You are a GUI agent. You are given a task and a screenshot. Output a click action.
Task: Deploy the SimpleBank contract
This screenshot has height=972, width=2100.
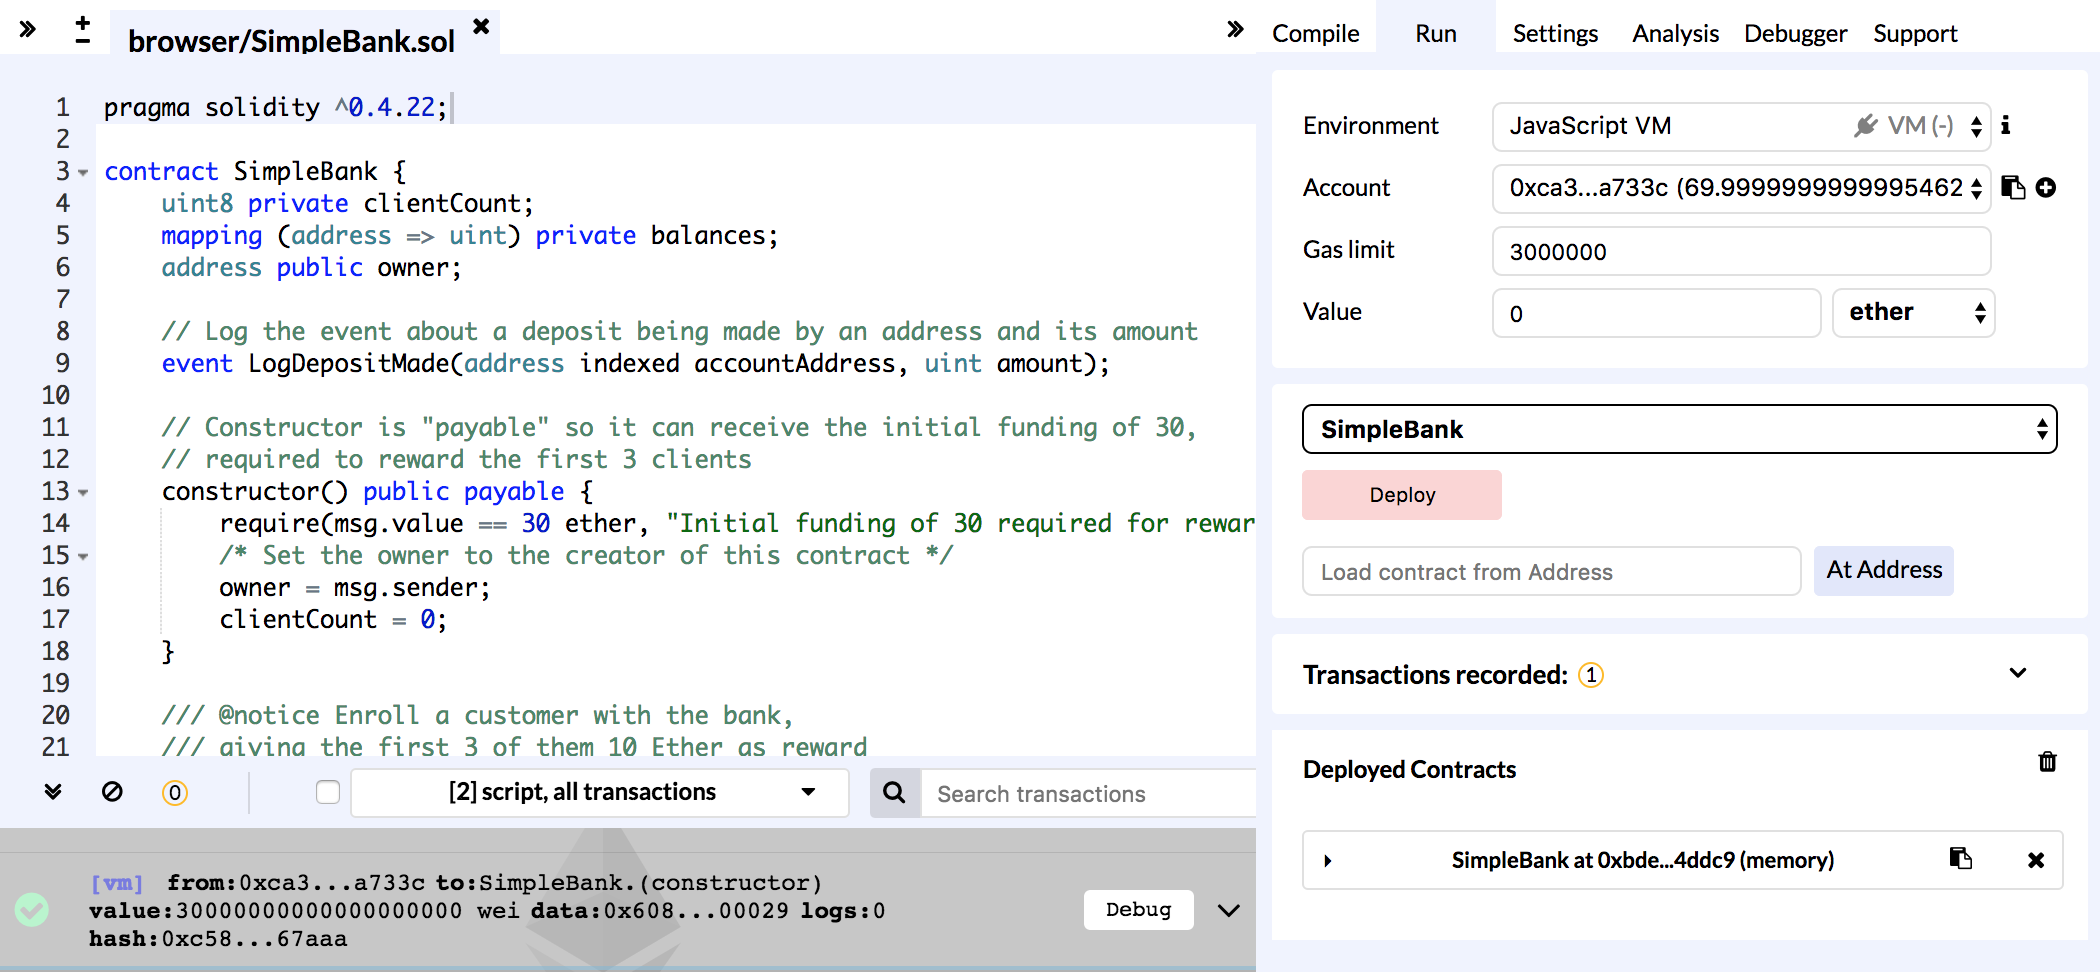(x=1401, y=494)
